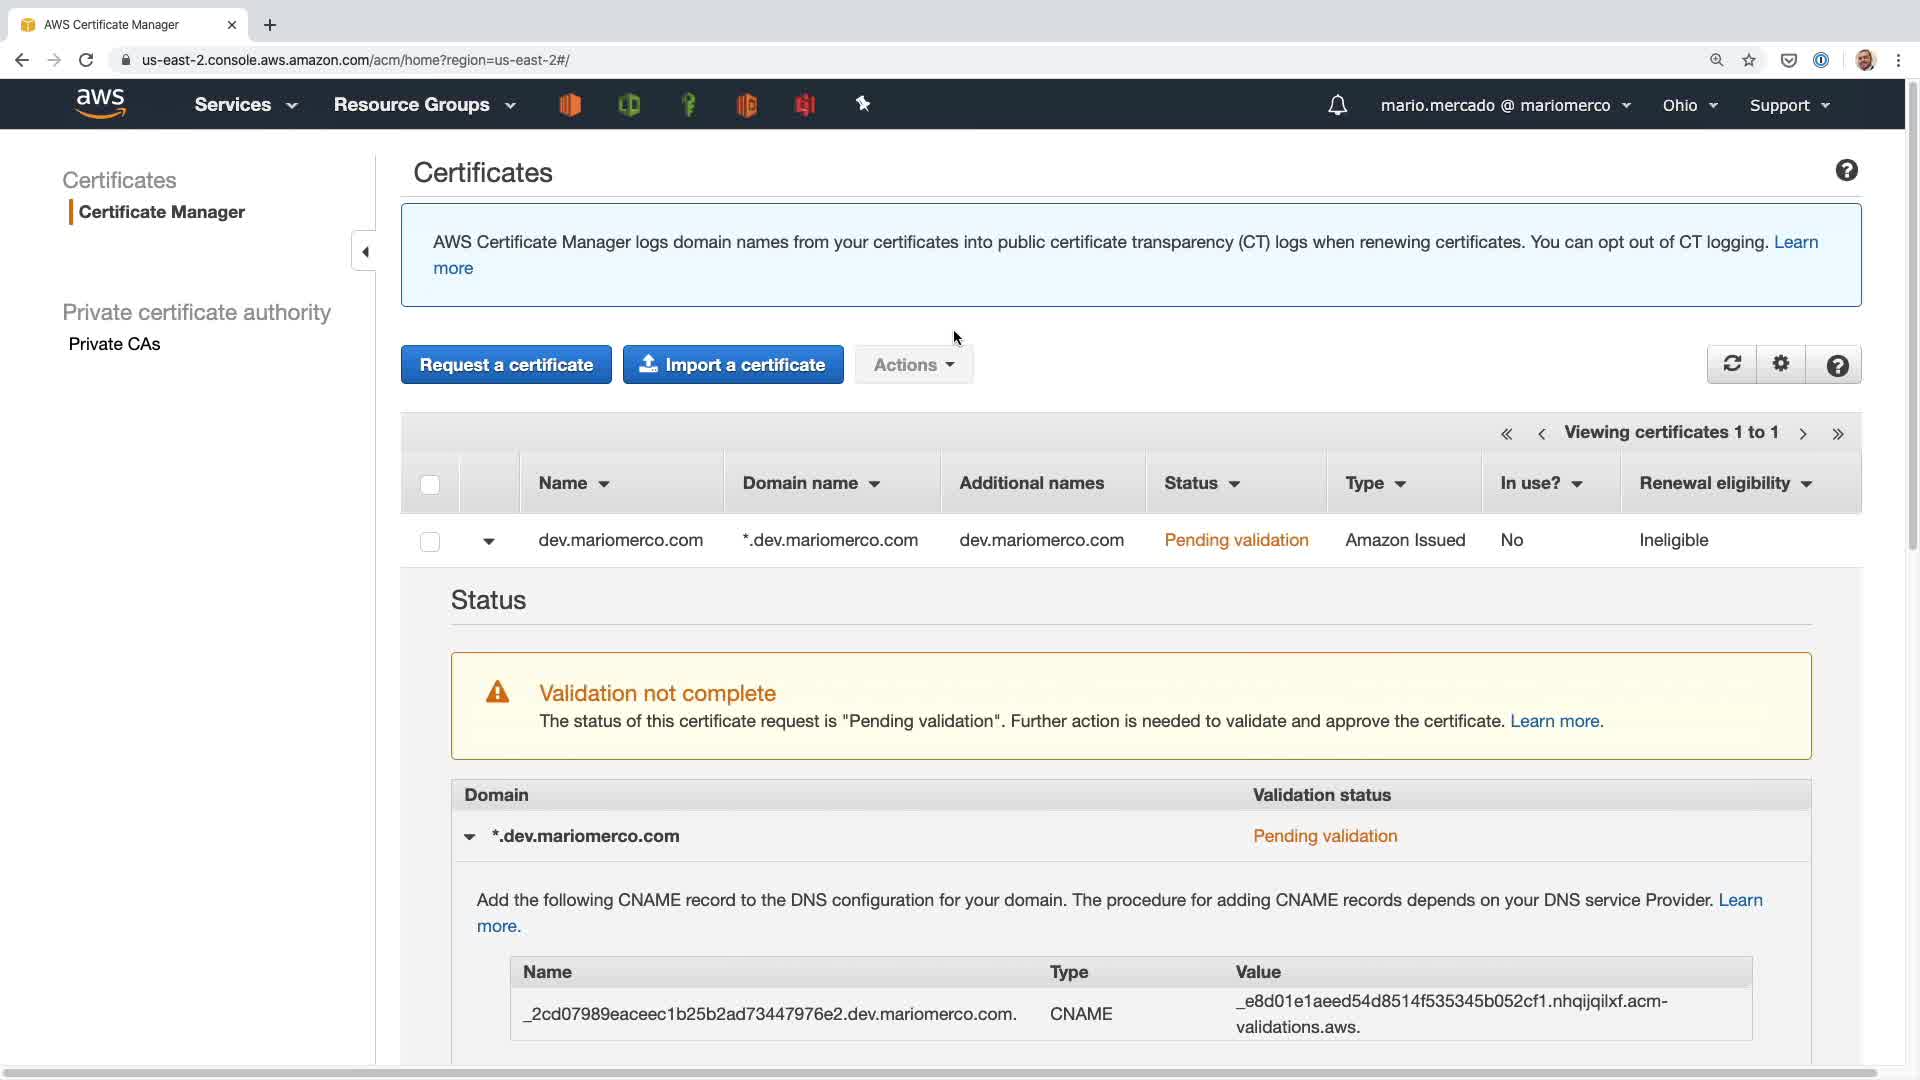Click Import a certificate button
The width and height of the screenshot is (1920, 1080).
(733, 365)
